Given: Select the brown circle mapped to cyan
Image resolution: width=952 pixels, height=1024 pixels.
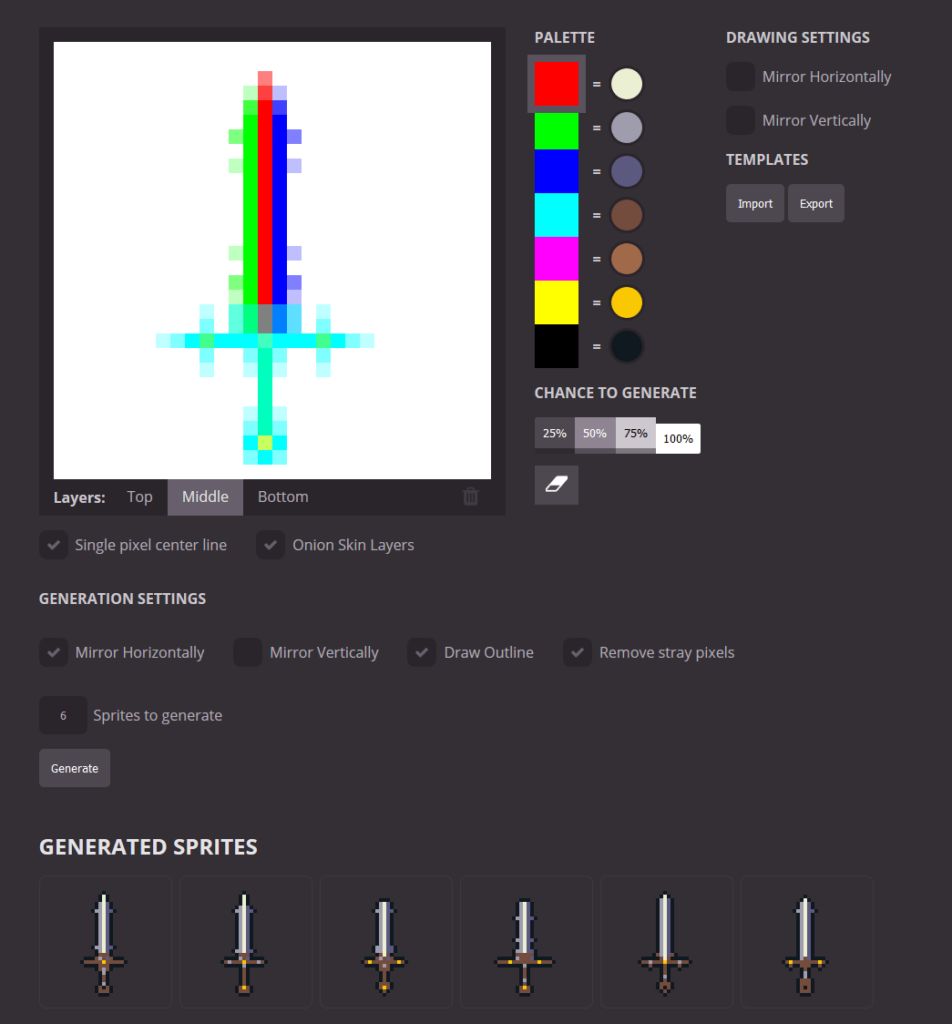Looking at the screenshot, I should pyautogui.click(x=627, y=214).
